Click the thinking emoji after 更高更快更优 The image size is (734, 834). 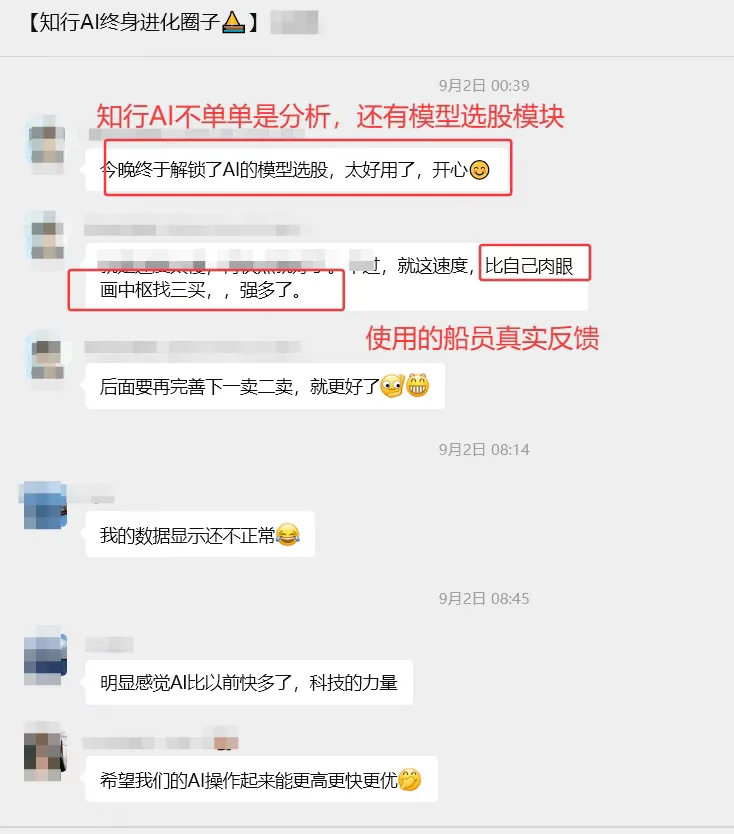coord(410,780)
